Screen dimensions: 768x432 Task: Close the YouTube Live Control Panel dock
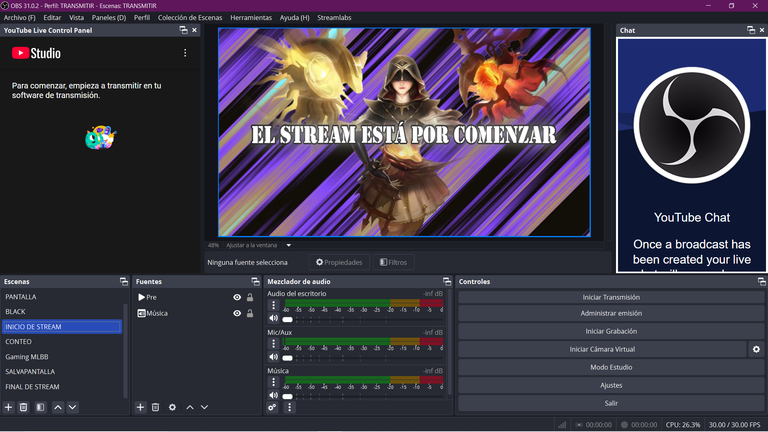(194, 30)
